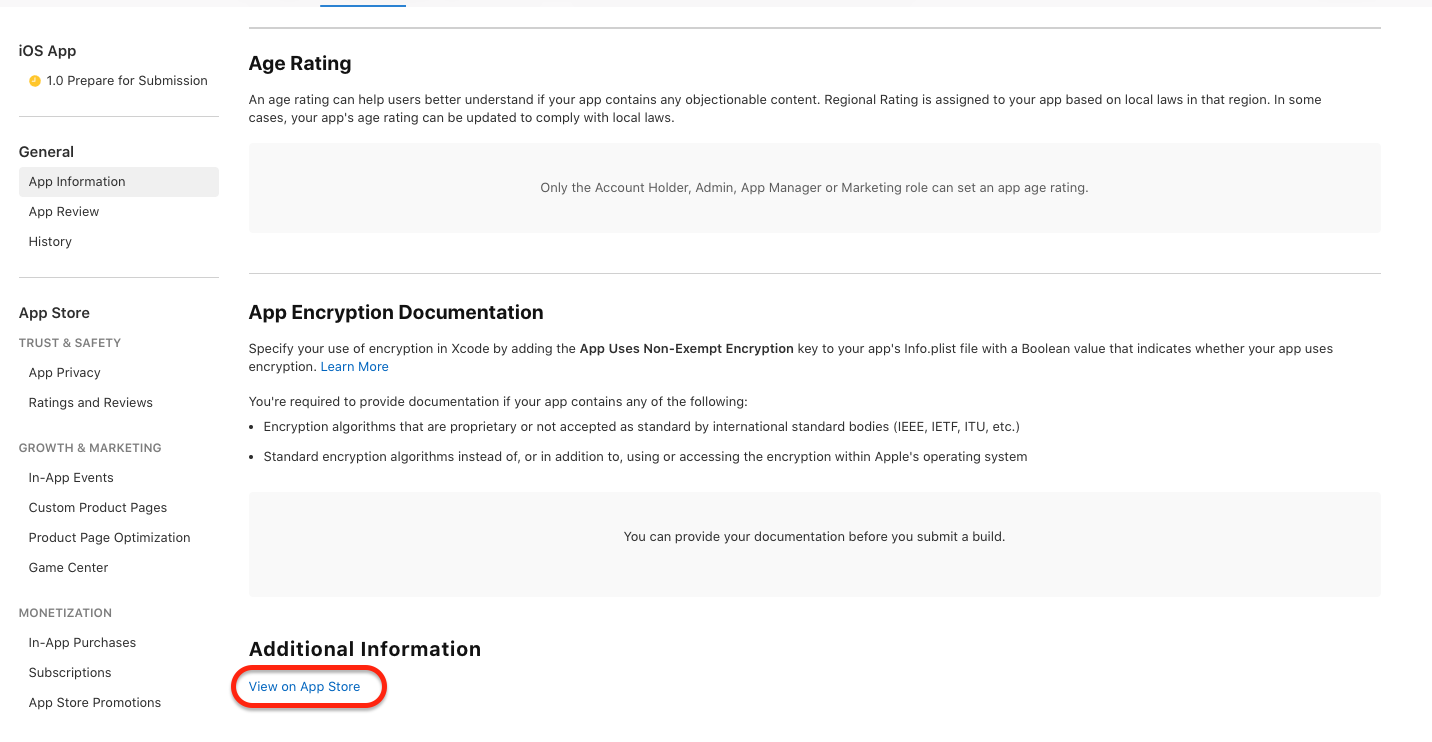Open App Information in the General section

pyautogui.click(x=77, y=181)
